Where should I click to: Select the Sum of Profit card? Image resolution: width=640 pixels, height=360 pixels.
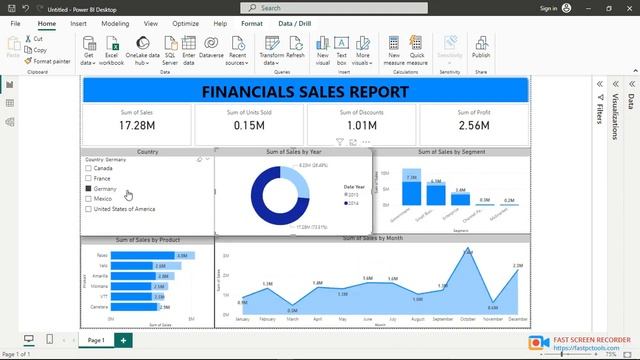(x=474, y=124)
